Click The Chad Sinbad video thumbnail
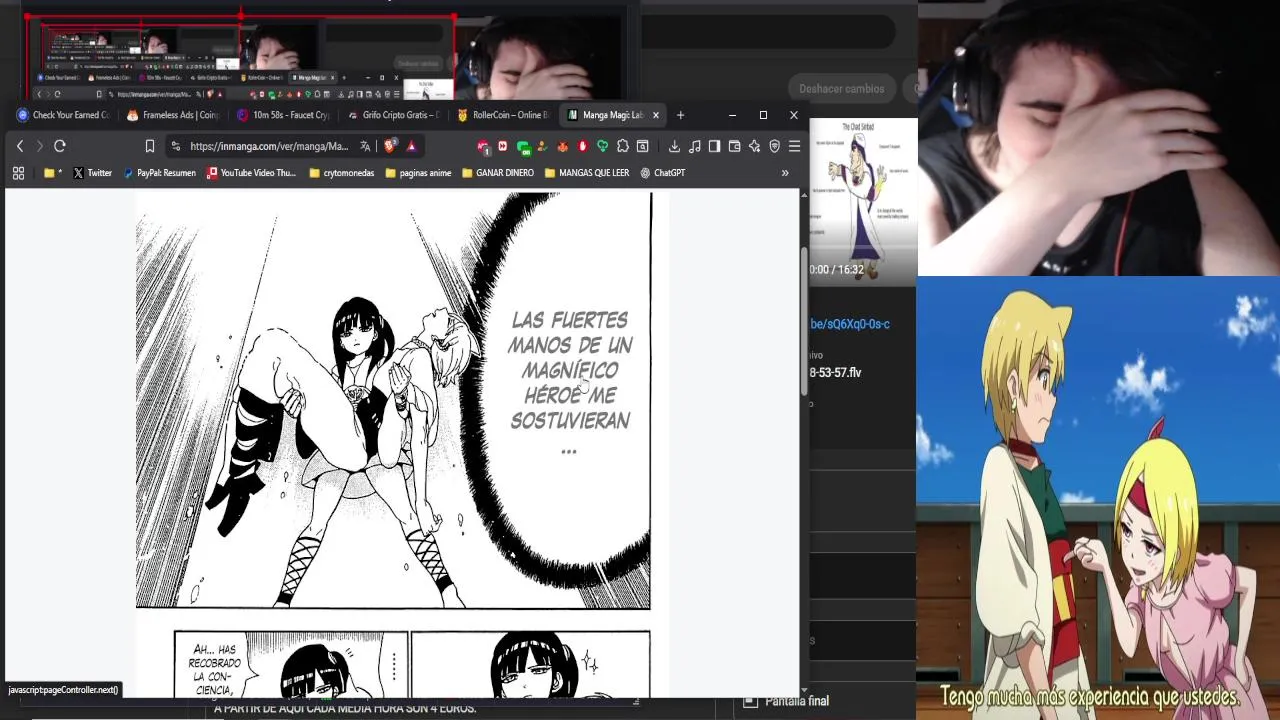The height and width of the screenshot is (720, 1280). [864, 200]
